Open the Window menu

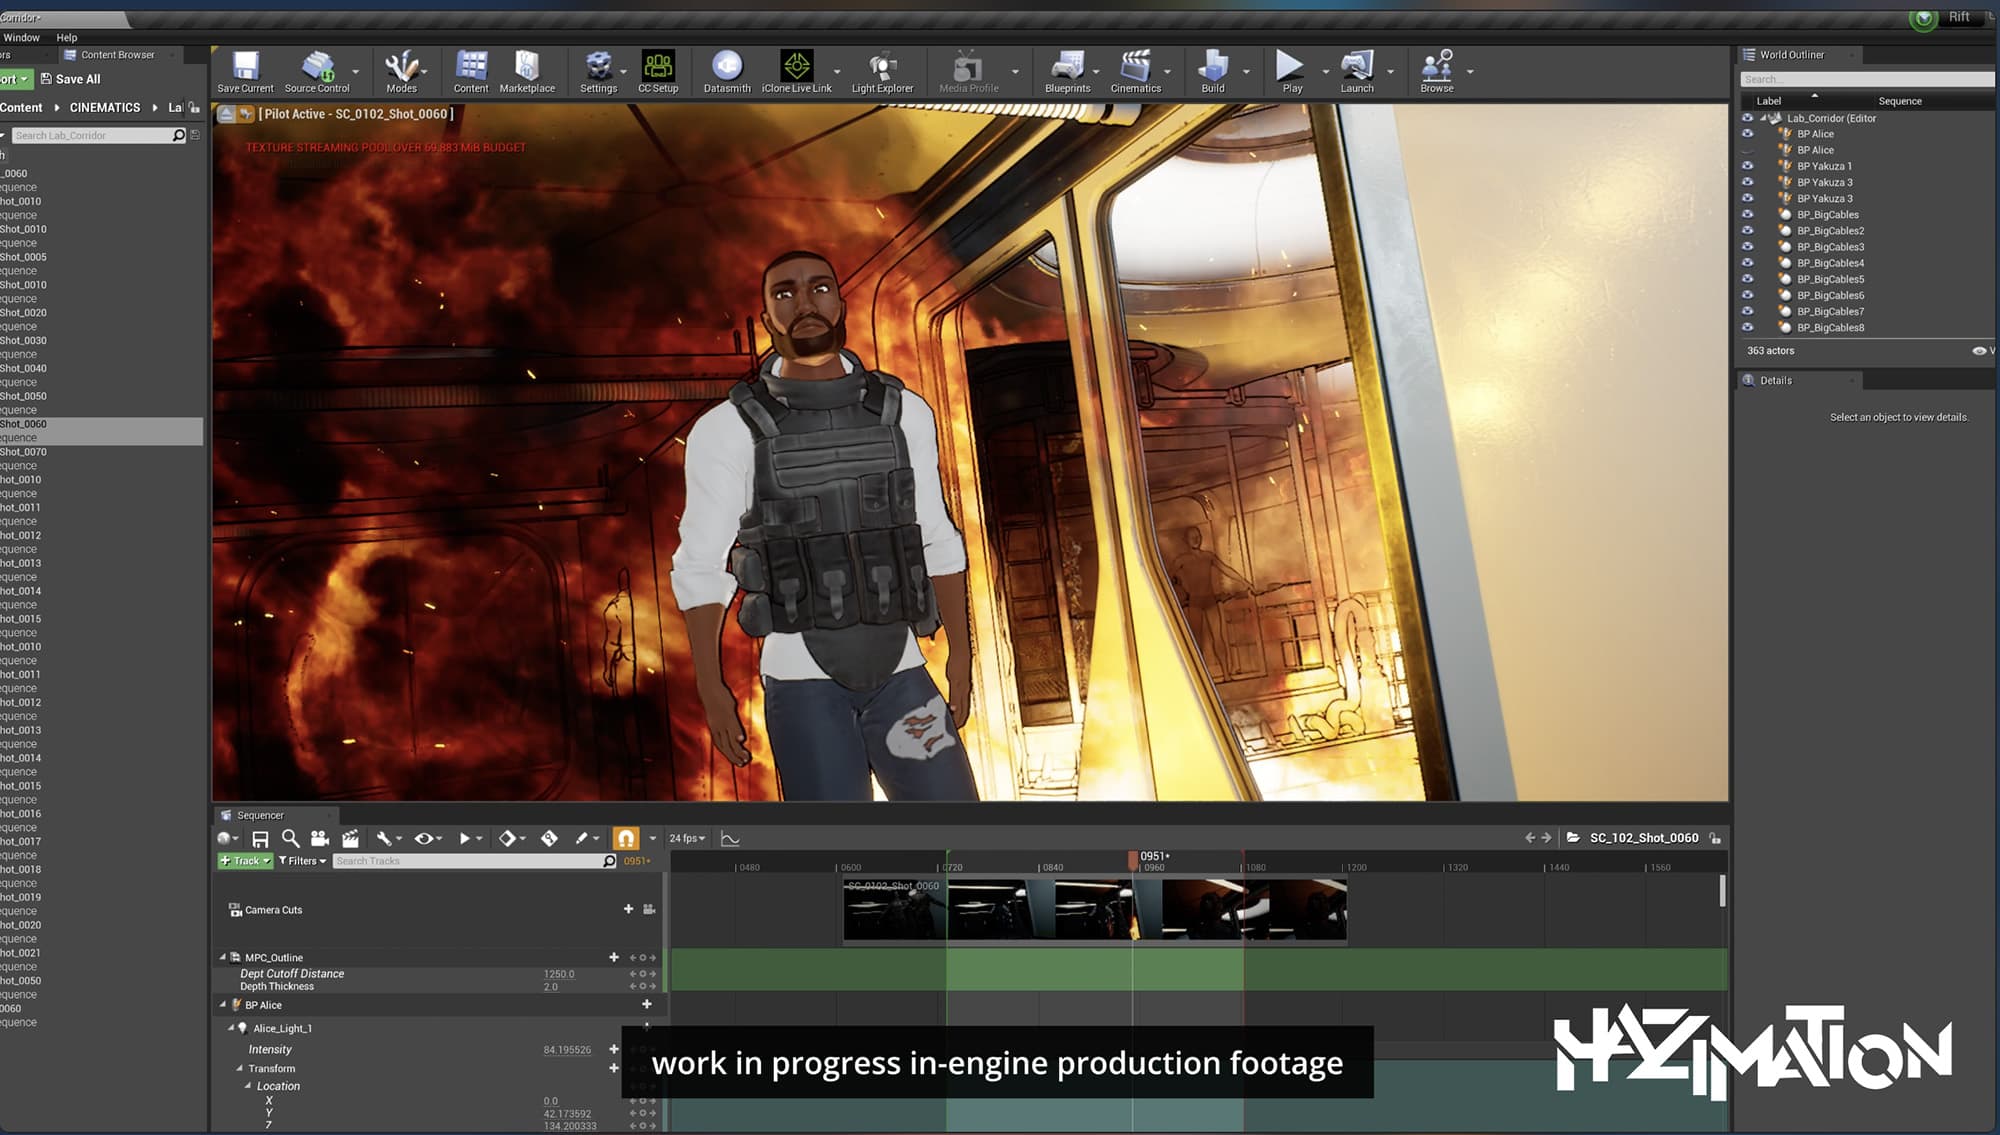(22, 37)
